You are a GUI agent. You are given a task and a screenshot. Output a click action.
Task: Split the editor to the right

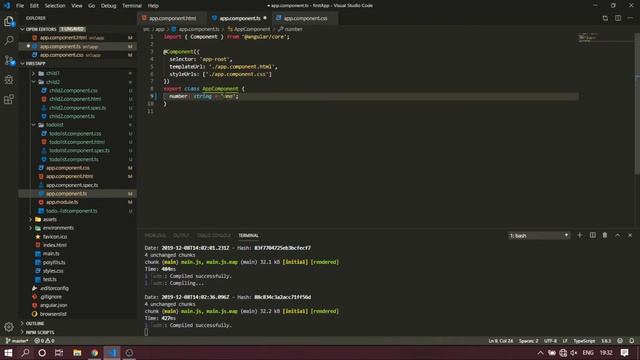tap(618, 18)
